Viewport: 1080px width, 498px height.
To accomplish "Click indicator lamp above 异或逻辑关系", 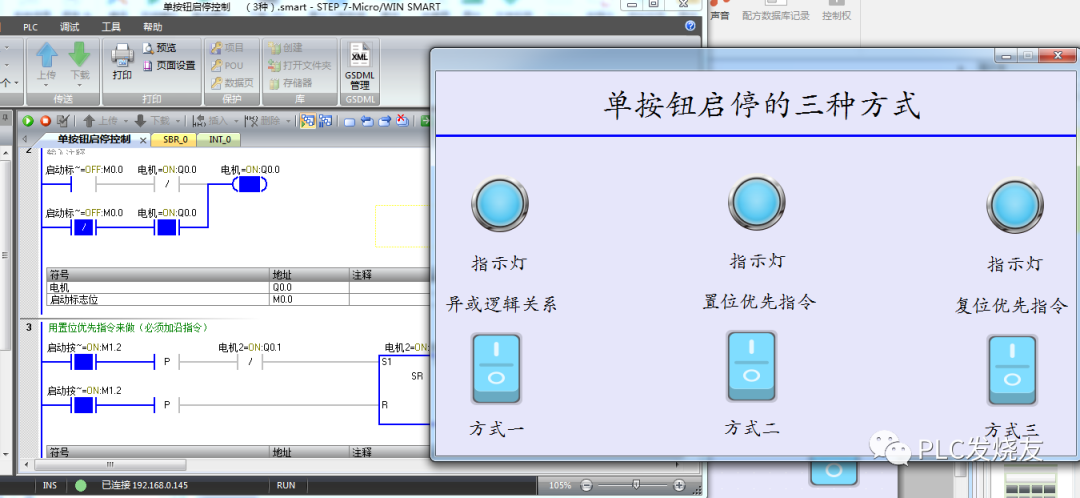I will pos(499,203).
